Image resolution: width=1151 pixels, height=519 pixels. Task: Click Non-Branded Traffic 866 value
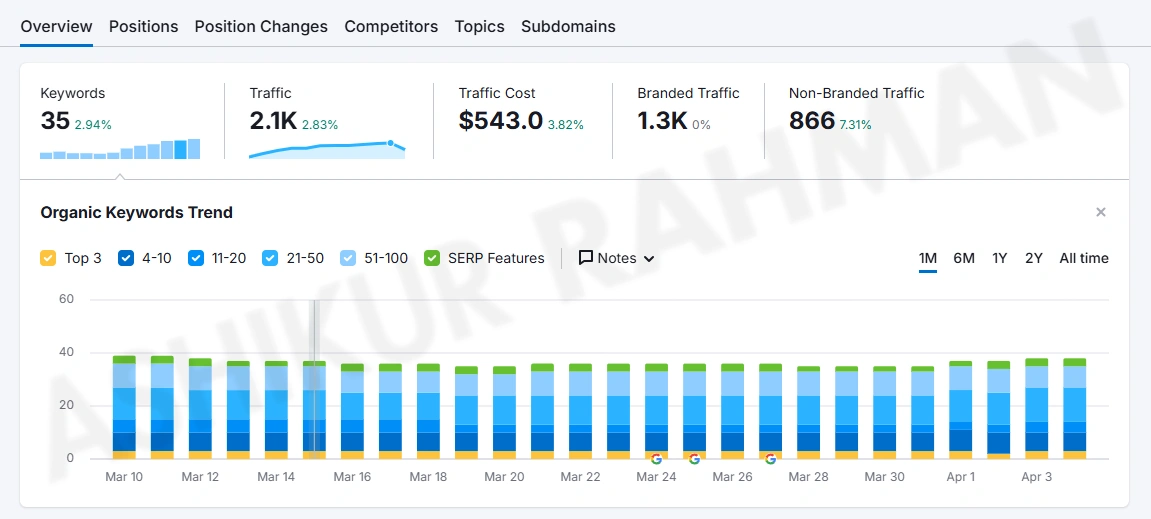(x=812, y=120)
